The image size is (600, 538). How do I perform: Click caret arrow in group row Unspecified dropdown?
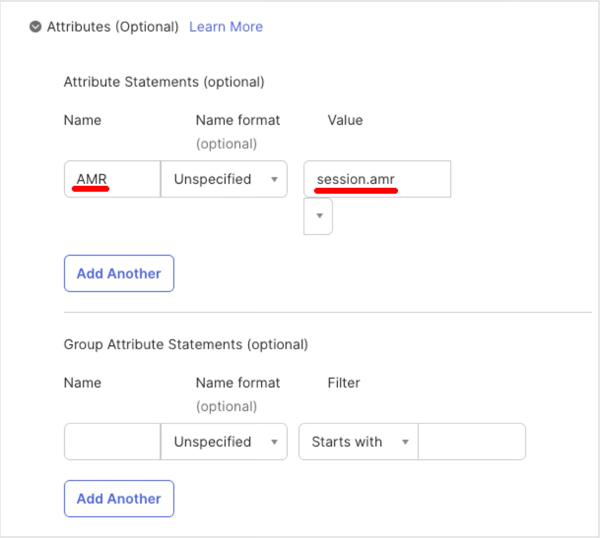(273, 442)
